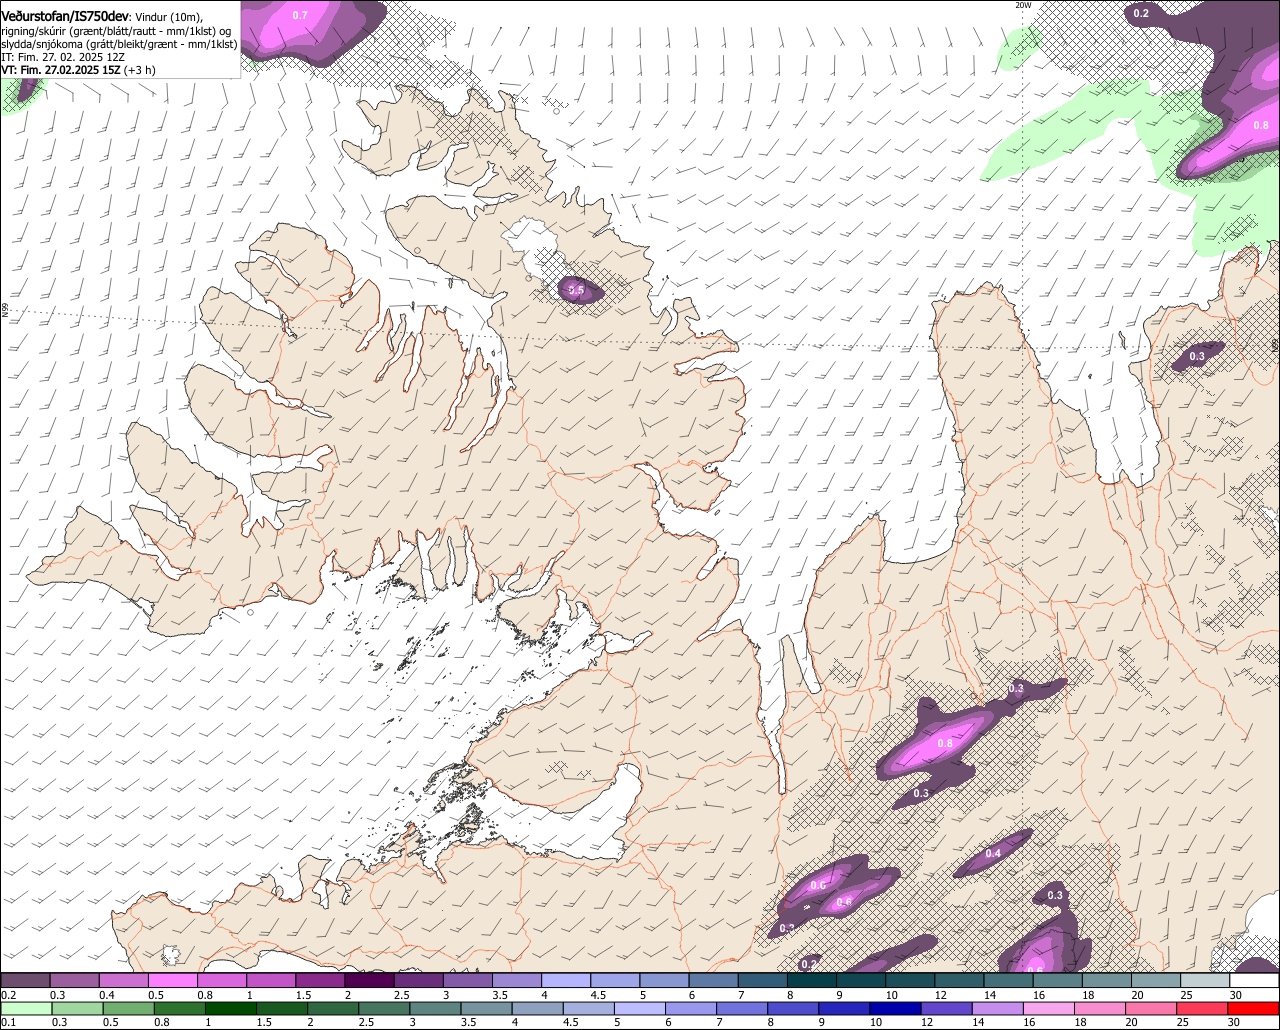This screenshot has width=1280, height=1030.
Task: Click the '30' value in the rain legend row
Action: [1235, 1022]
